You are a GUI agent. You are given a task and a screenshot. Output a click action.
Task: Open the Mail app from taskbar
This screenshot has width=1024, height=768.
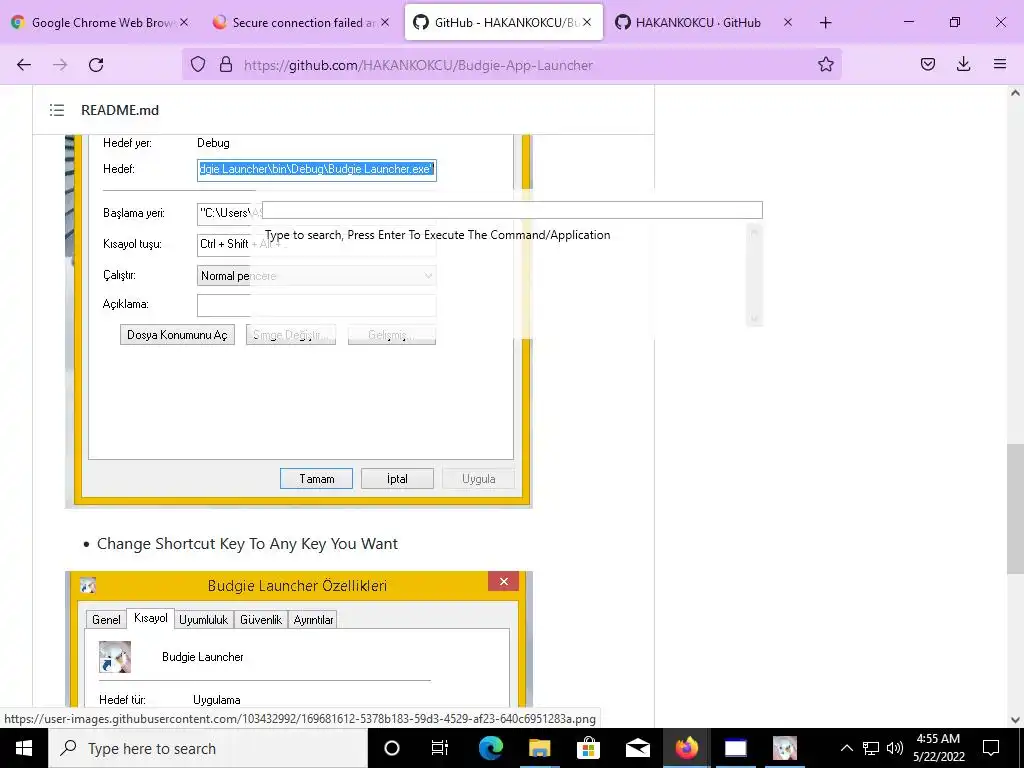[637, 748]
